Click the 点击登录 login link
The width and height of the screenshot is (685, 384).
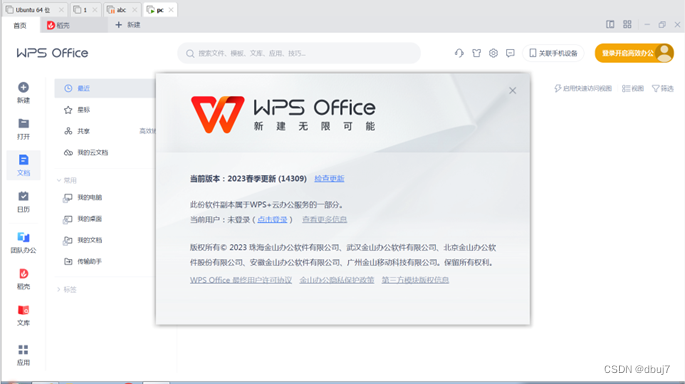(272, 219)
